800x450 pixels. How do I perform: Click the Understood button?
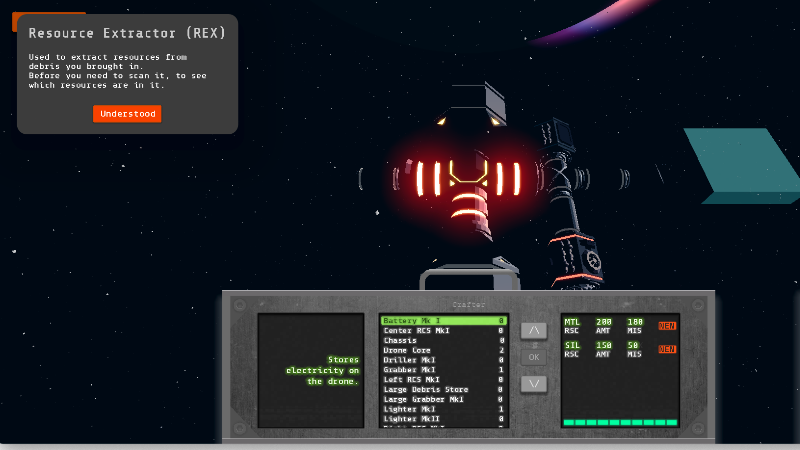[x=127, y=114]
